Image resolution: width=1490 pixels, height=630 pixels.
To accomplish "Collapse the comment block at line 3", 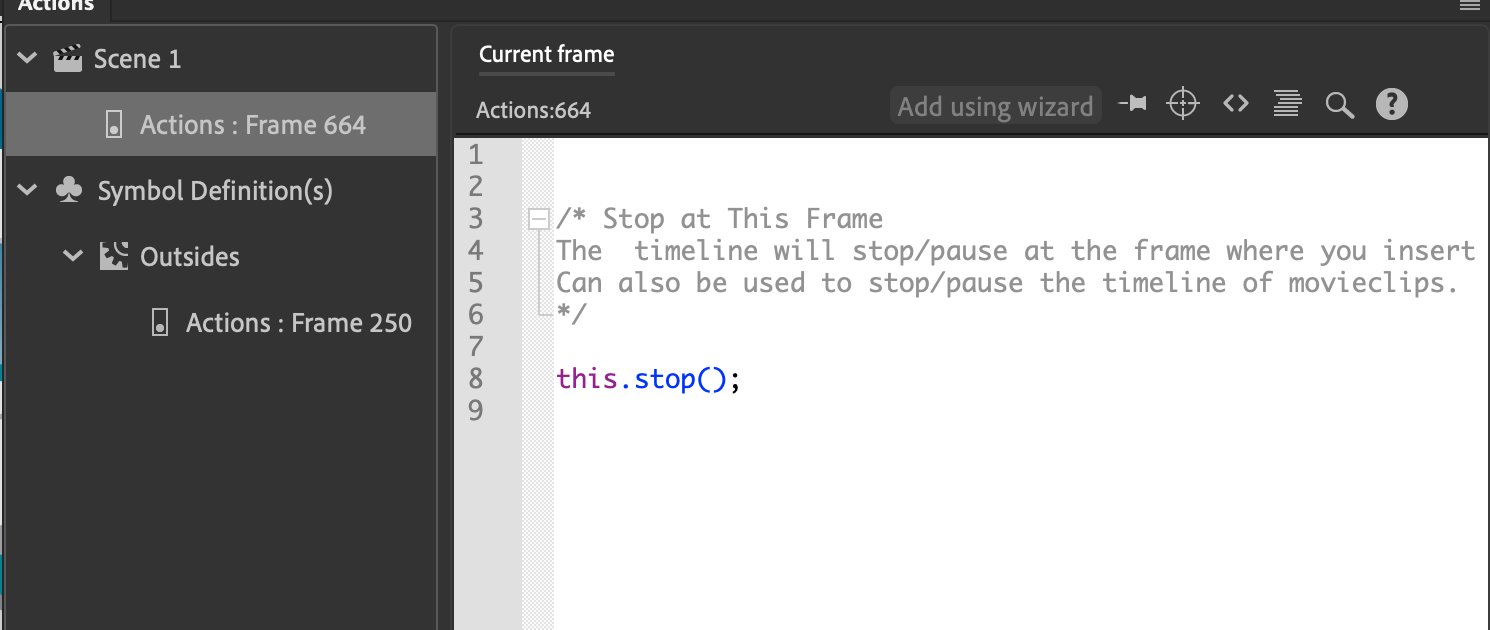I will click(538, 217).
